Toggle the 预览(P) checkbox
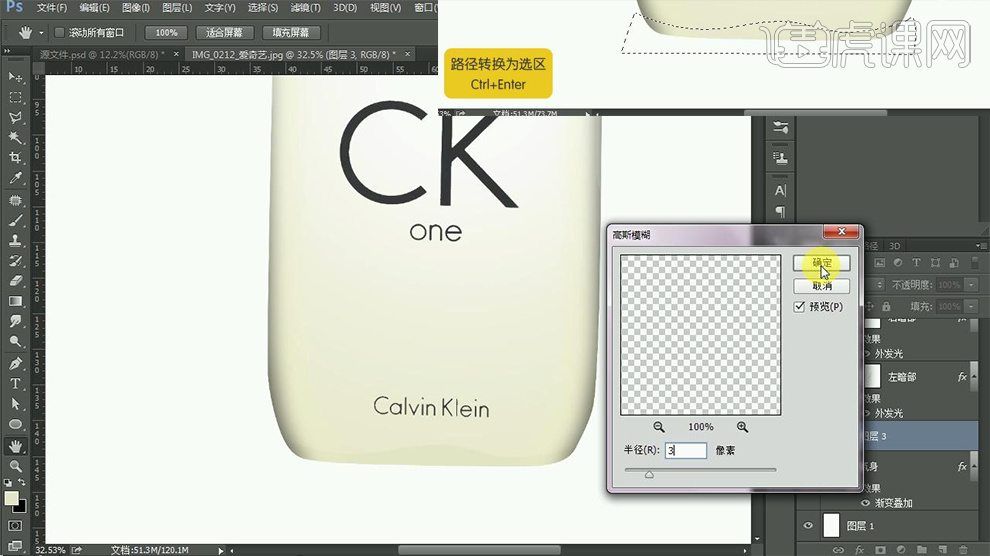The width and height of the screenshot is (990, 556). (799, 307)
